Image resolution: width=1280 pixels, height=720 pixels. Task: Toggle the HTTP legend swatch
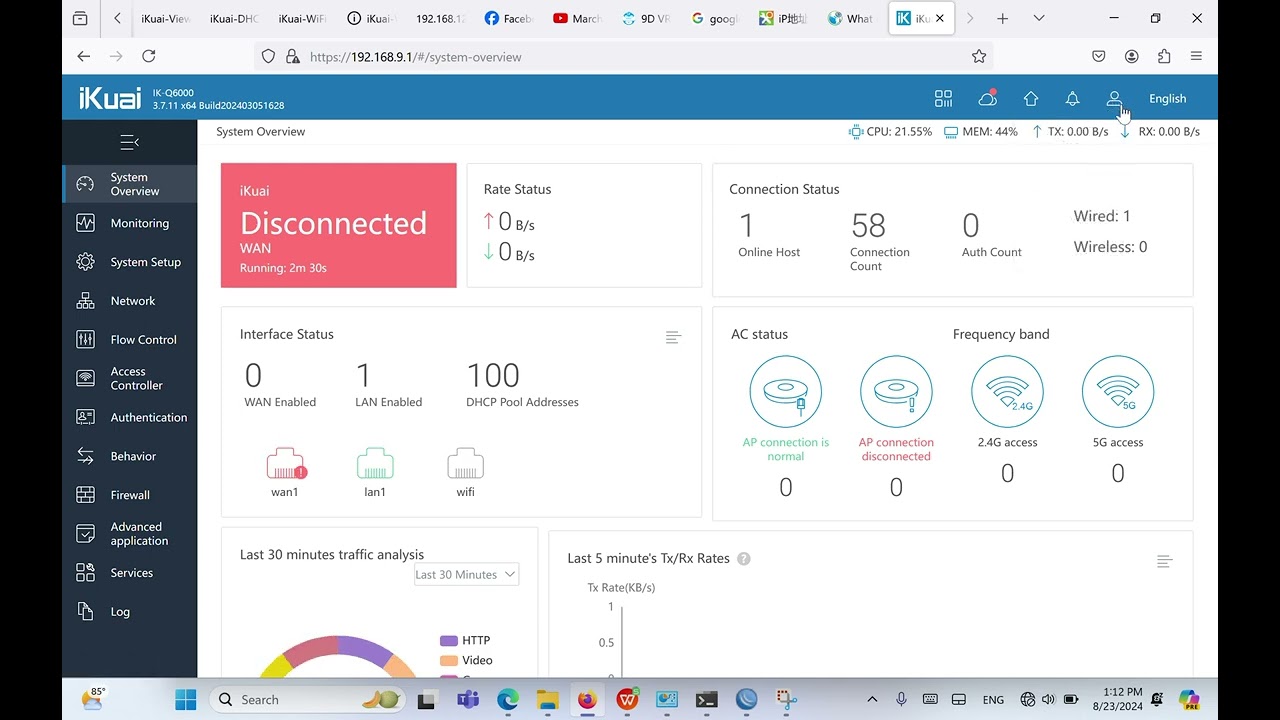tap(449, 640)
